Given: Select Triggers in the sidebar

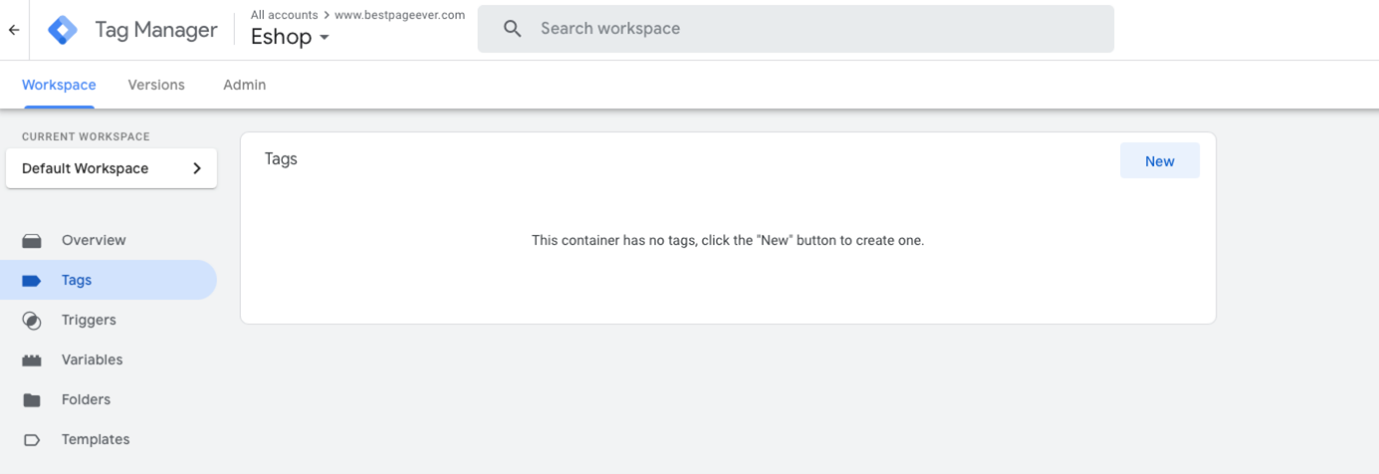Looking at the screenshot, I should pos(108,320).
